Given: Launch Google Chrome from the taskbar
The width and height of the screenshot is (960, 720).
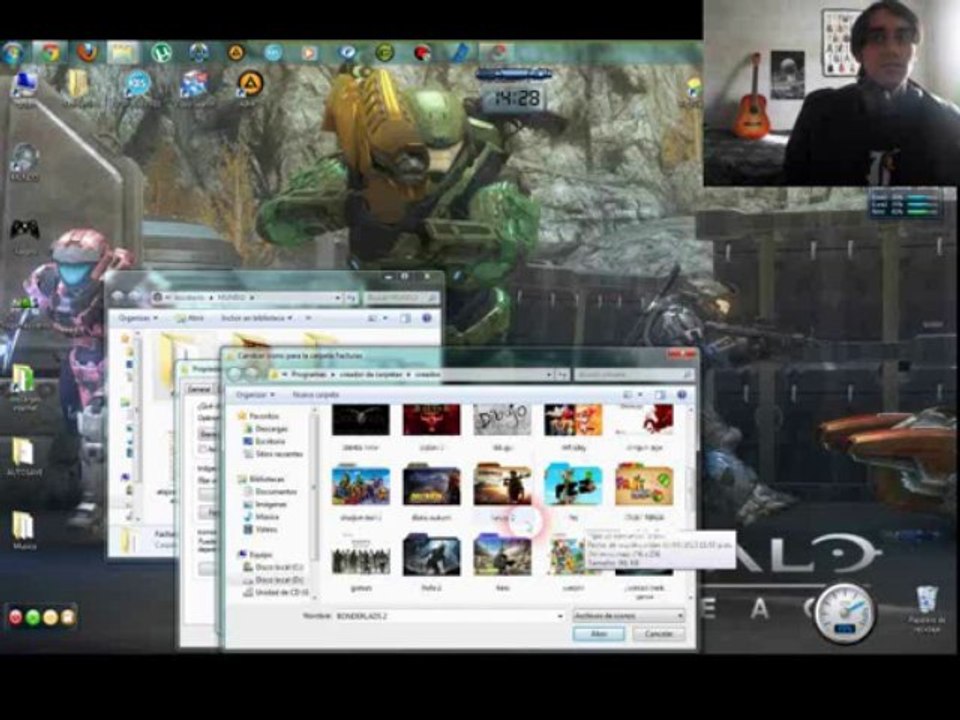Looking at the screenshot, I should coord(50,53).
